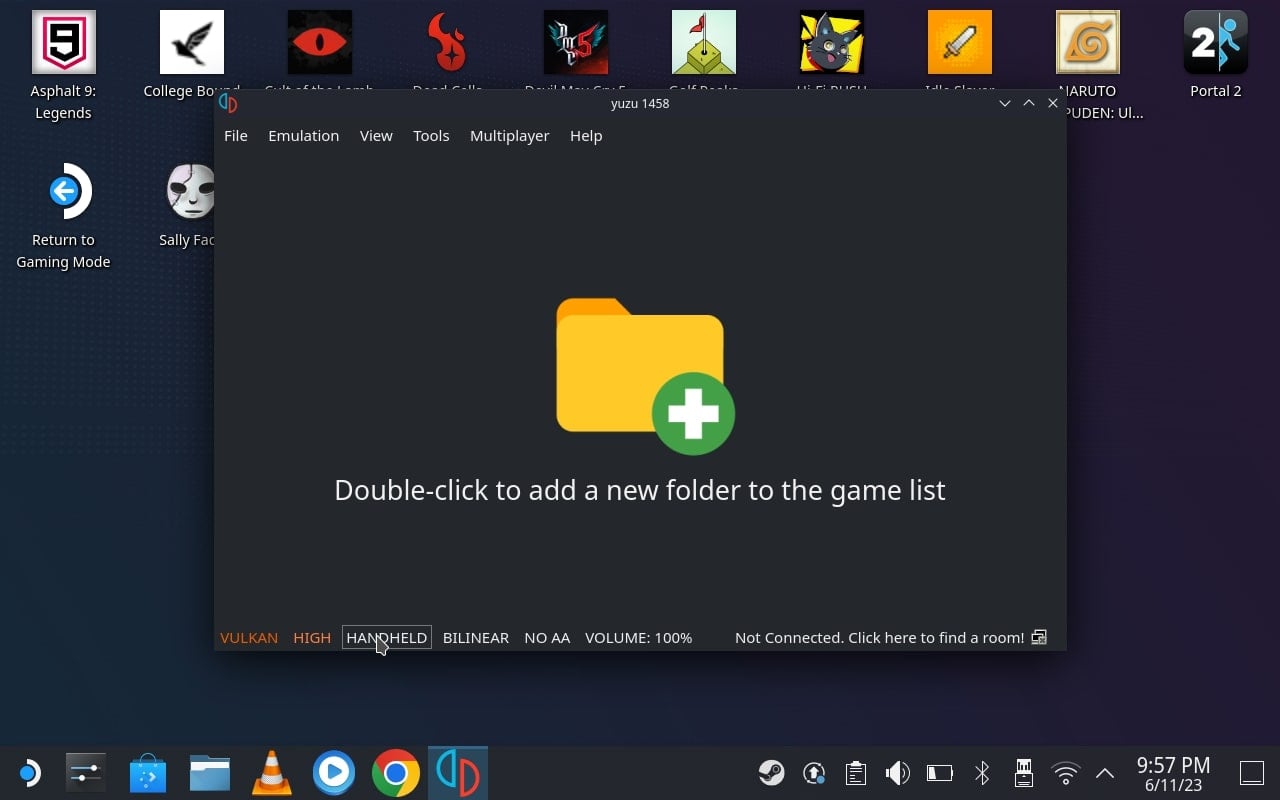
Task: Change the NO AA anti-aliasing setting
Action: [547, 637]
